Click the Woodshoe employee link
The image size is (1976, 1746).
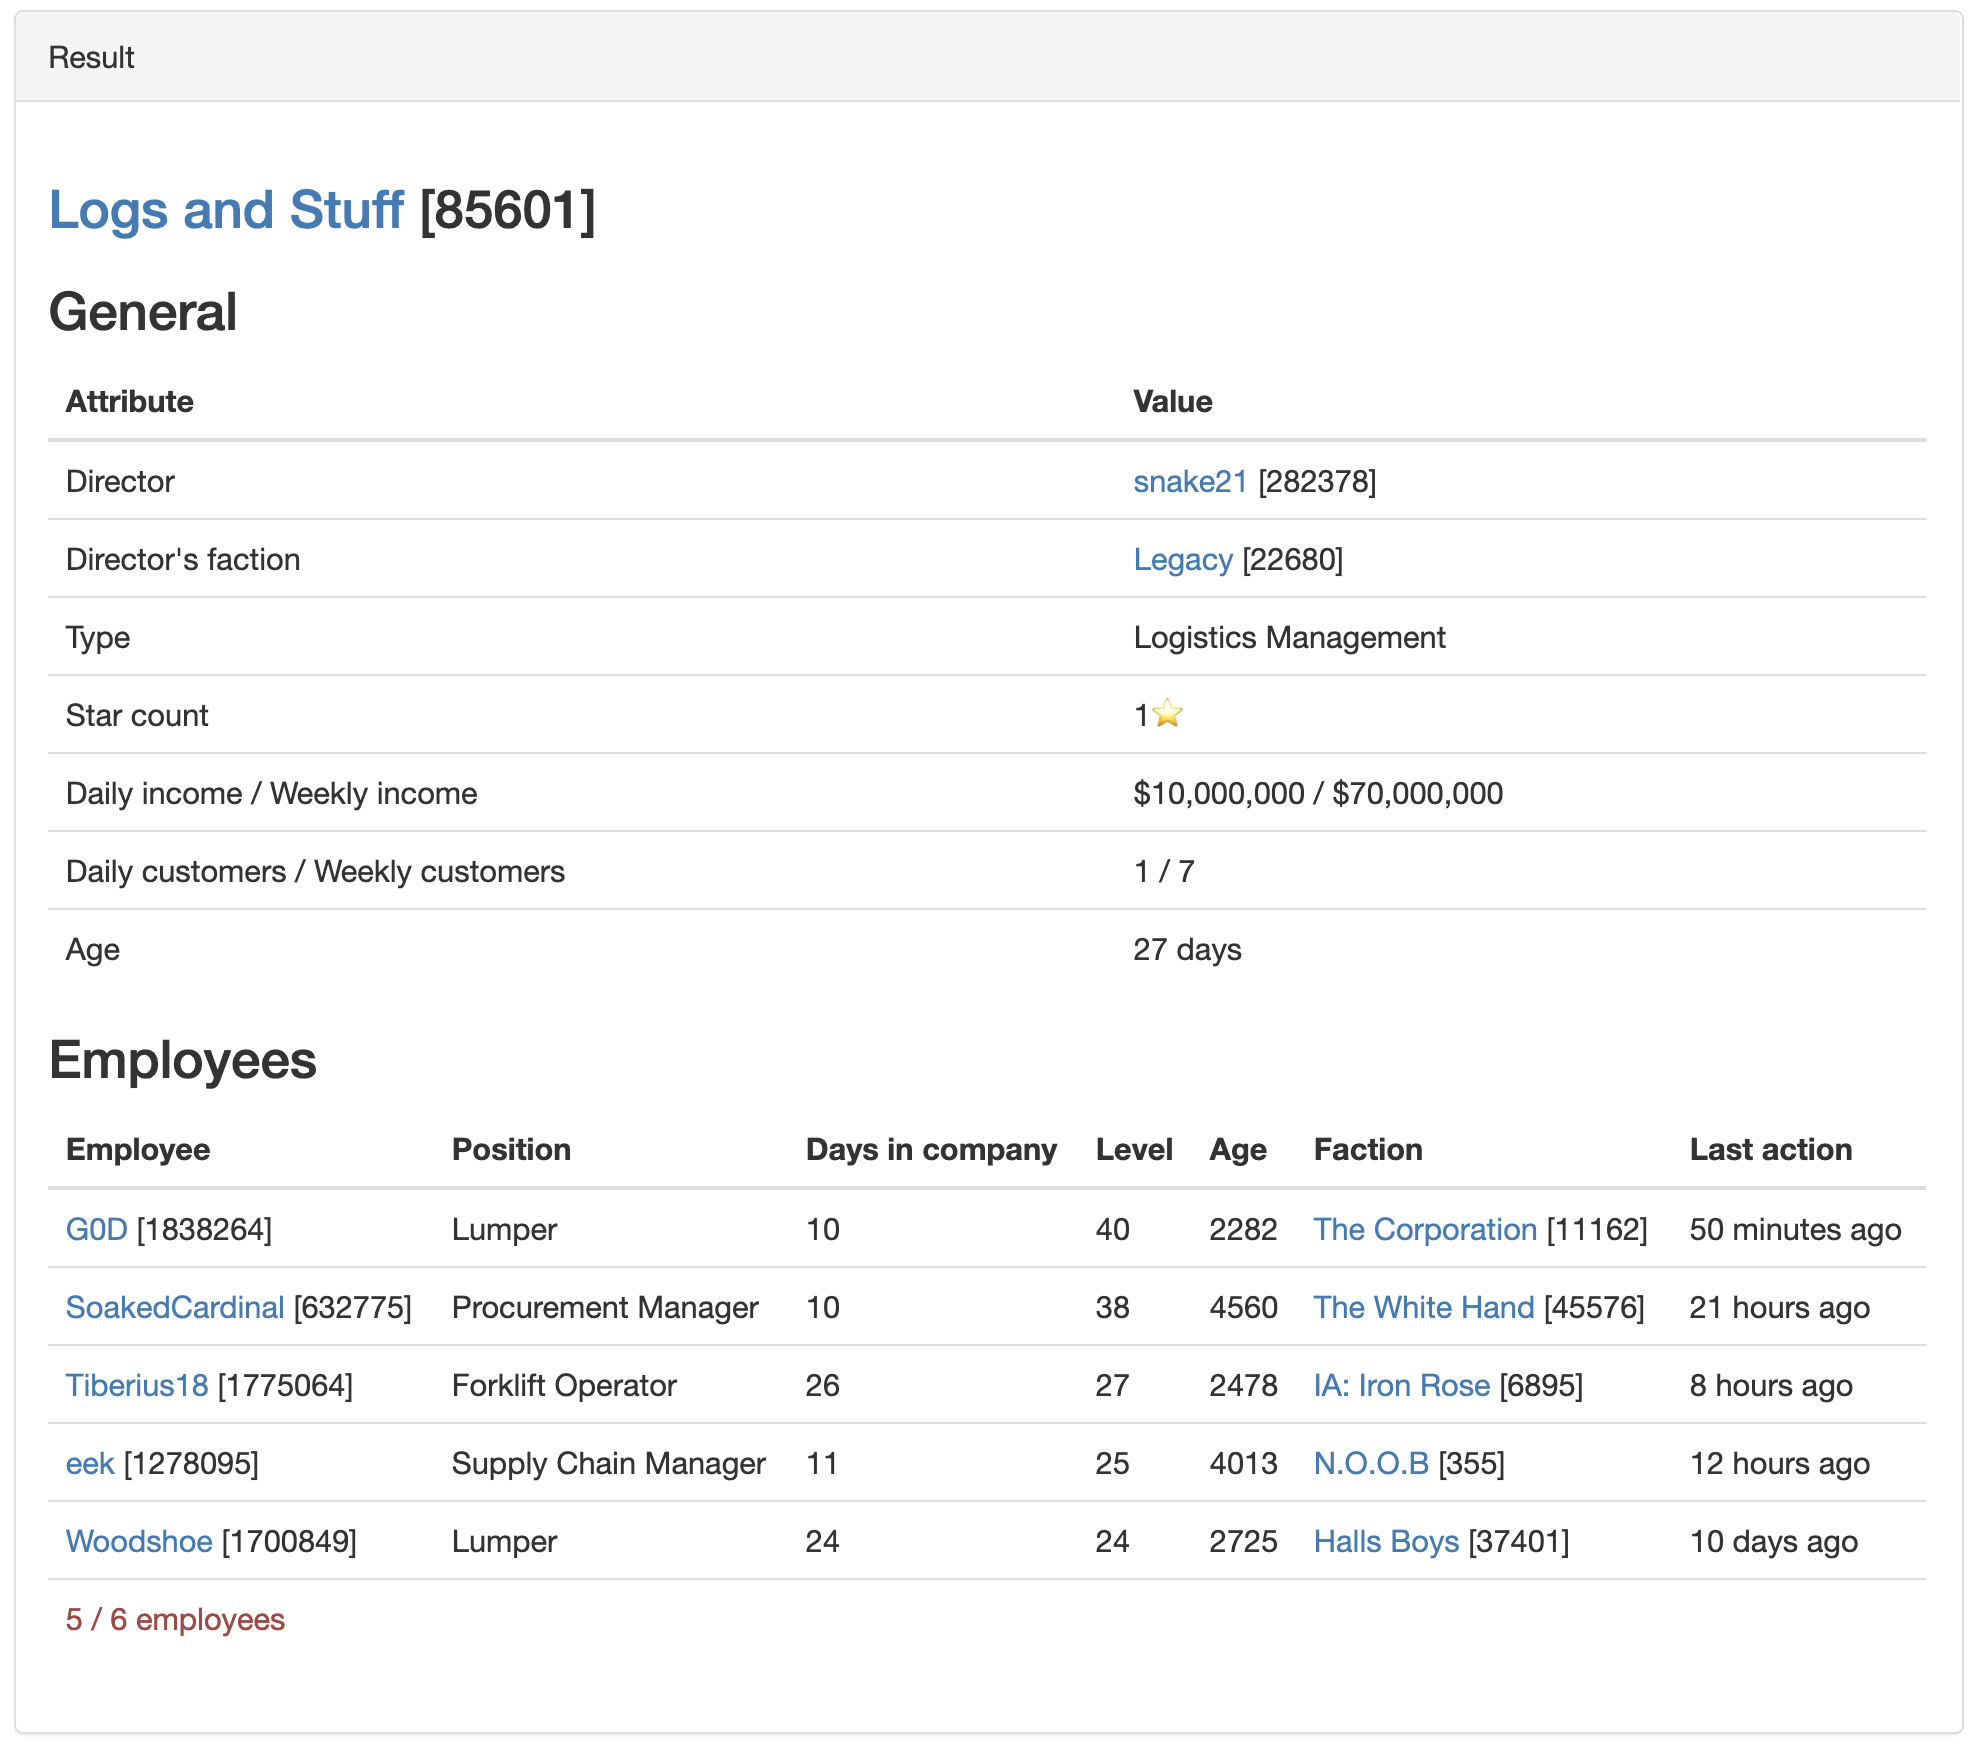[139, 1541]
